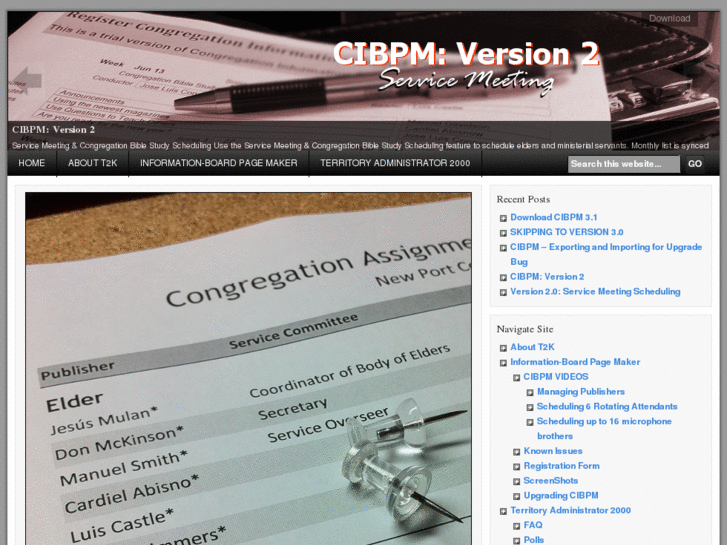Open the Managing Publishers video link

click(580, 391)
